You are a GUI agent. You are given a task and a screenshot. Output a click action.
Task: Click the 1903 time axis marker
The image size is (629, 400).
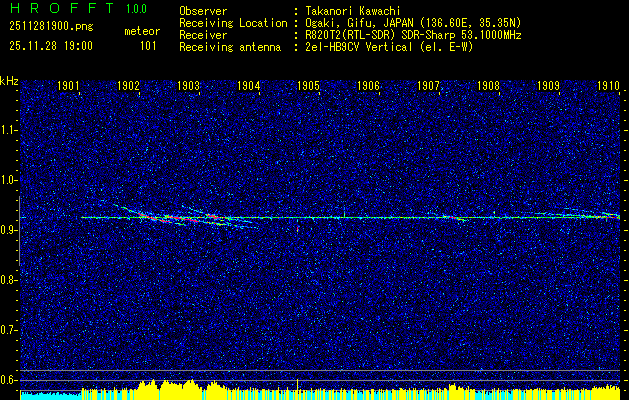pos(188,85)
